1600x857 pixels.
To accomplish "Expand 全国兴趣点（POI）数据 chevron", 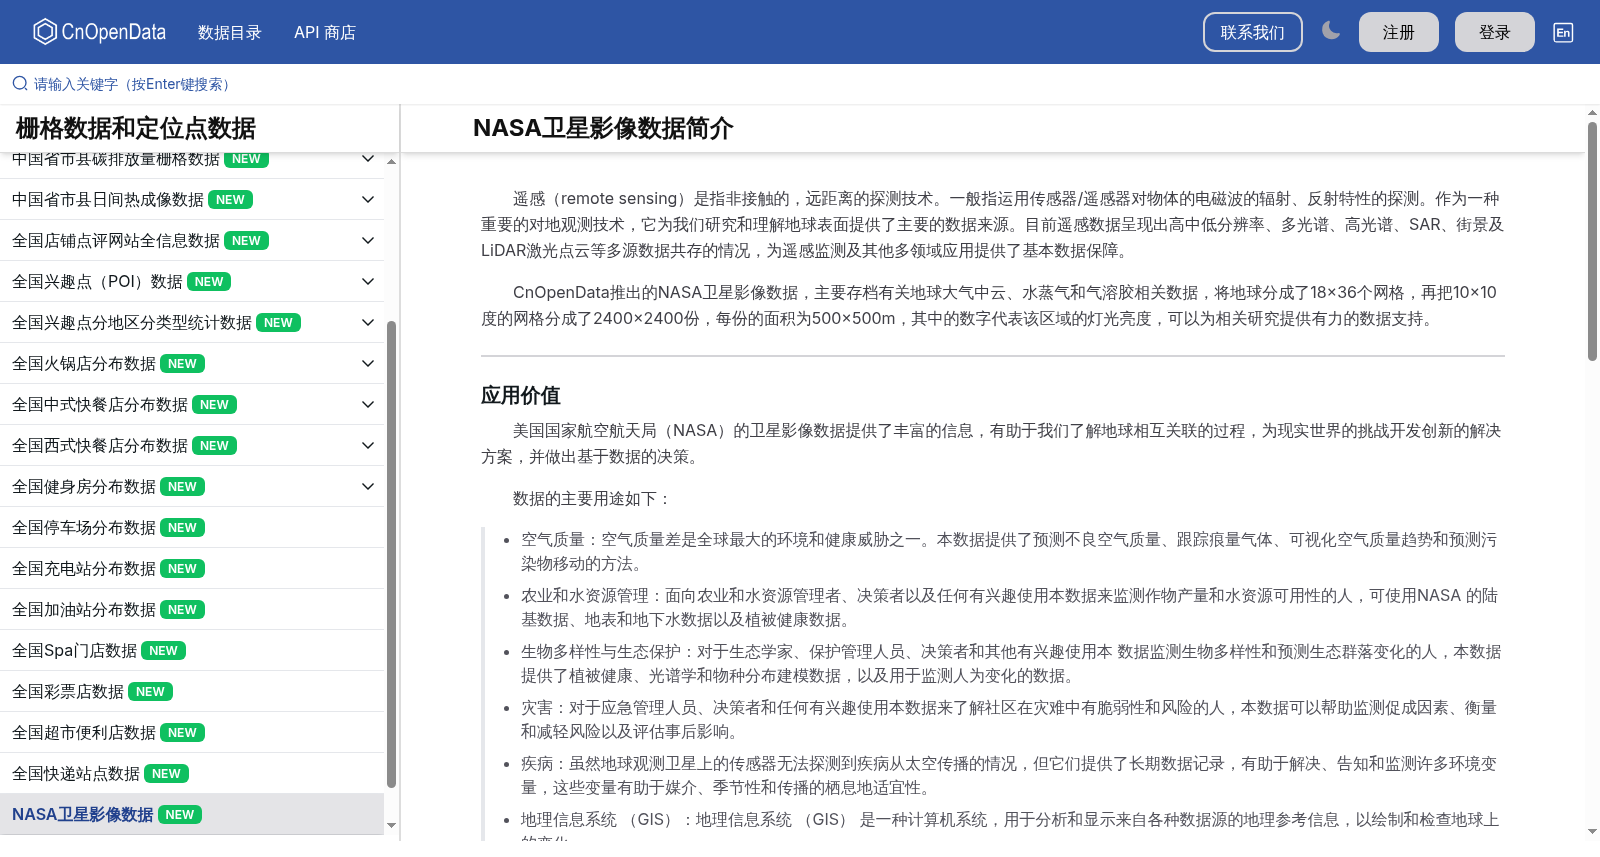I will point(368,282).
